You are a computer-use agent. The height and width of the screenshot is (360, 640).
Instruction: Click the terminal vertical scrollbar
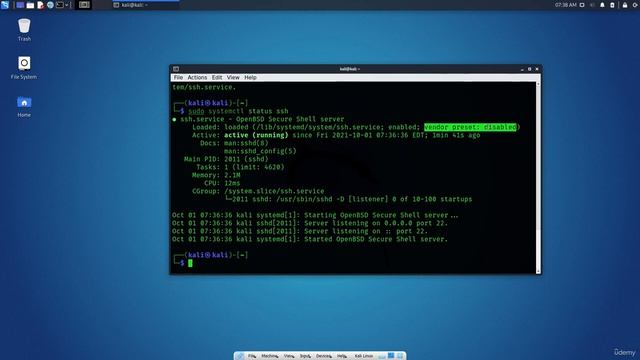(x=538, y=178)
